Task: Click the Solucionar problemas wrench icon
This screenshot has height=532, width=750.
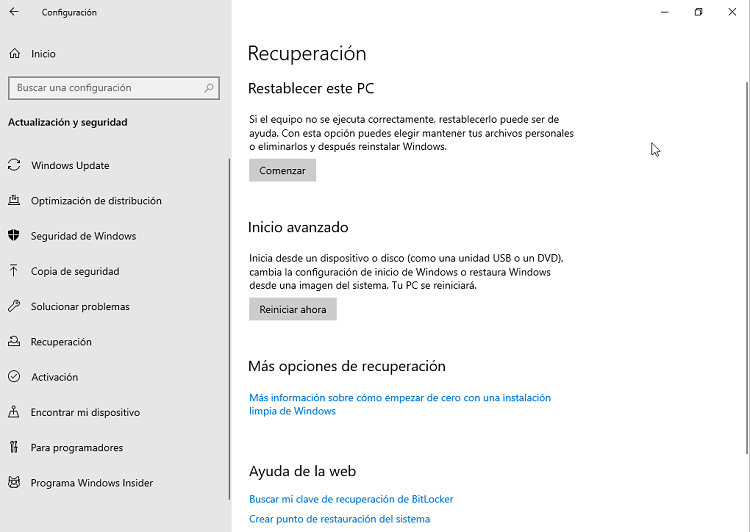Action: pos(14,307)
